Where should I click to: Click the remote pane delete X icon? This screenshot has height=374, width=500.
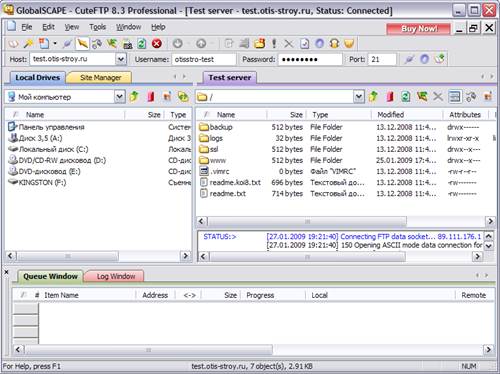coord(438,97)
